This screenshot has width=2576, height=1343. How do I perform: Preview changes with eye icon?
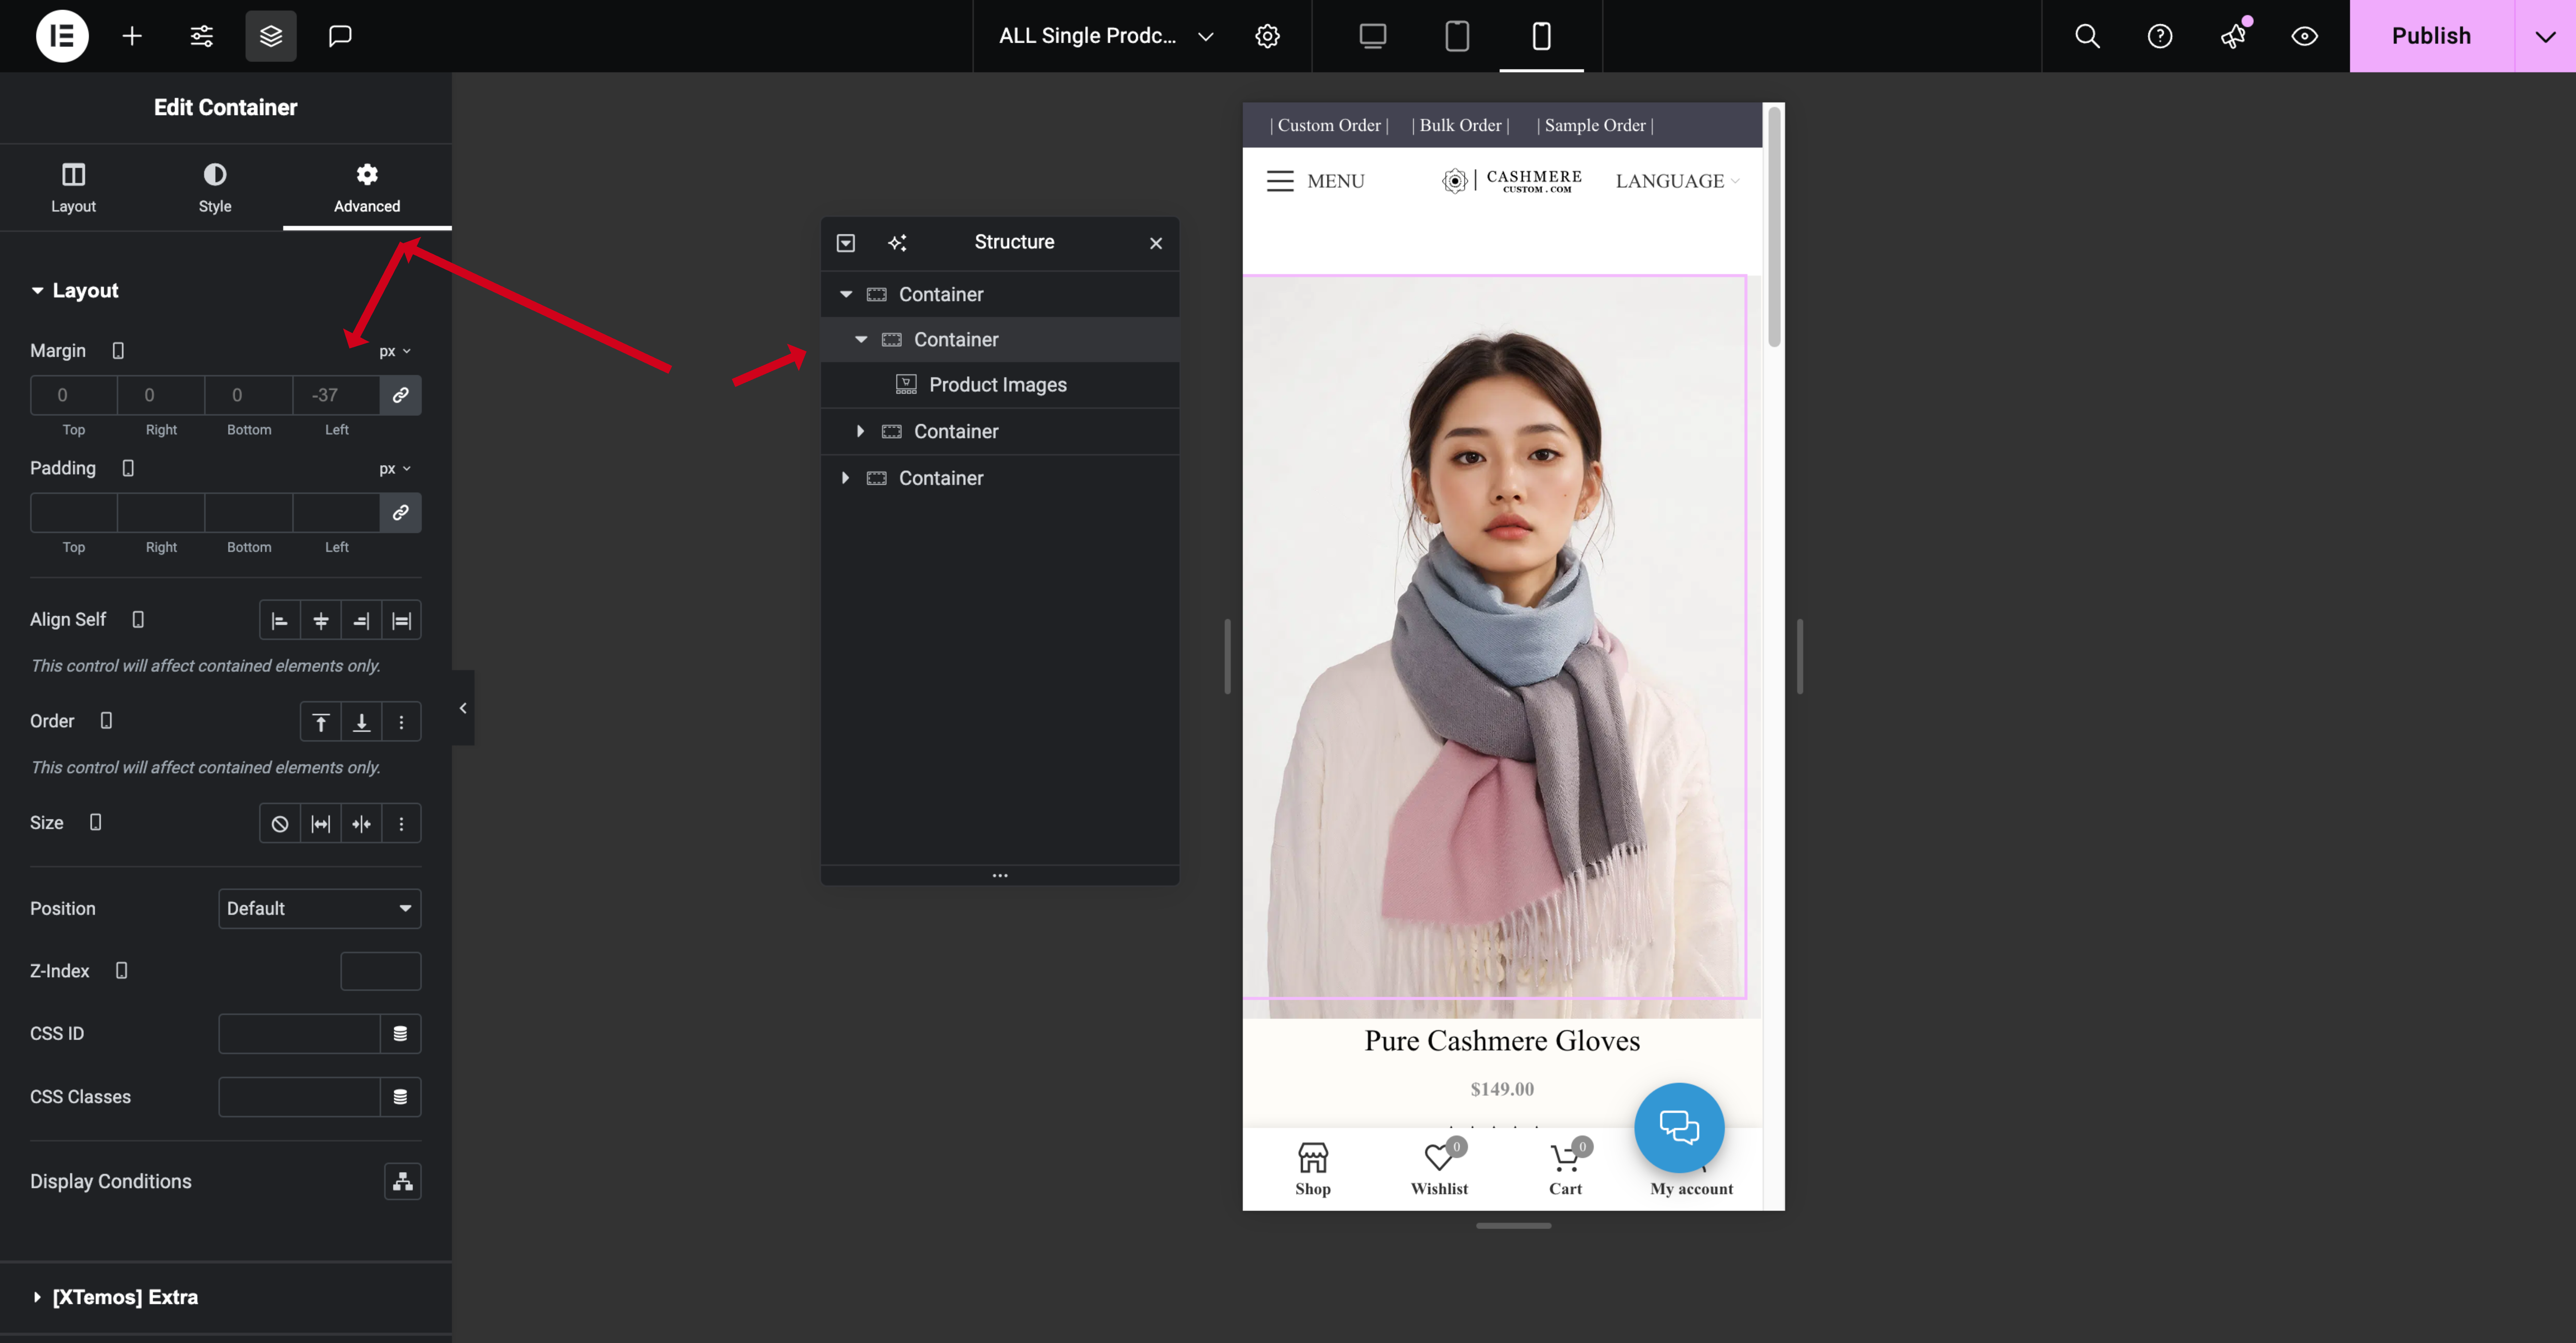[x=2305, y=36]
